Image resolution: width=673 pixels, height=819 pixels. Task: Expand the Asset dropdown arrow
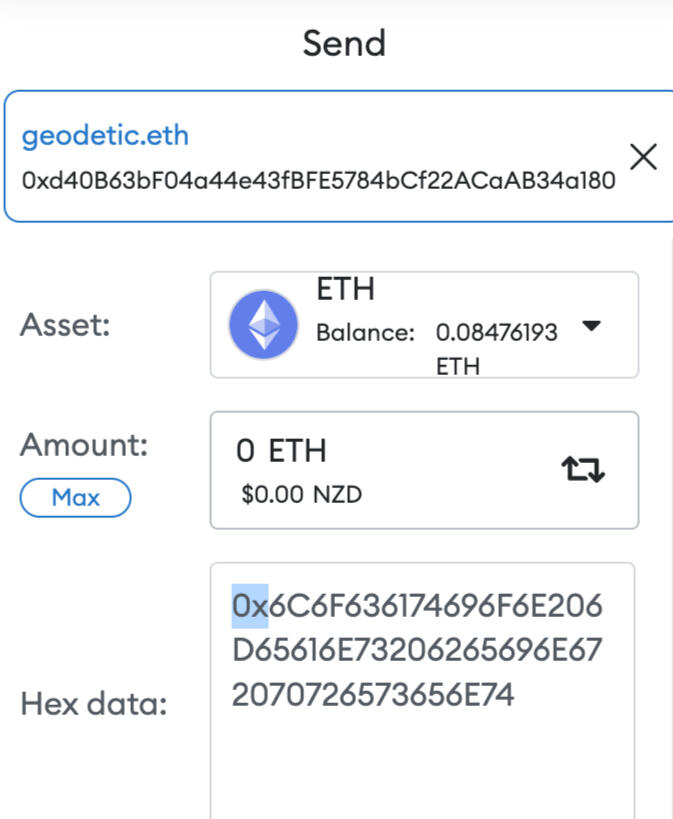point(591,326)
